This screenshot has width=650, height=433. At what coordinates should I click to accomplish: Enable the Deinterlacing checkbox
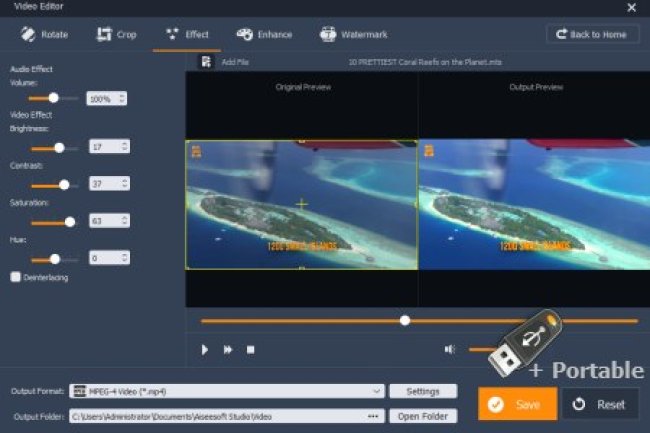(15, 277)
